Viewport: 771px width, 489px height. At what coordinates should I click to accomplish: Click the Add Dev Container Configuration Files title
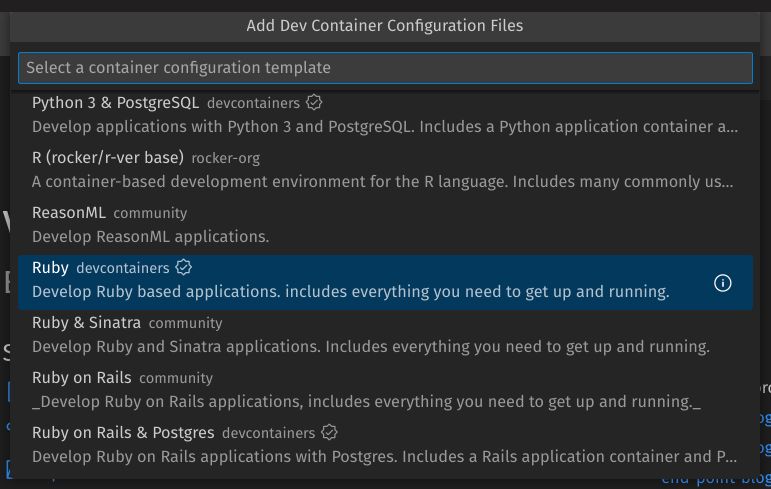385,25
